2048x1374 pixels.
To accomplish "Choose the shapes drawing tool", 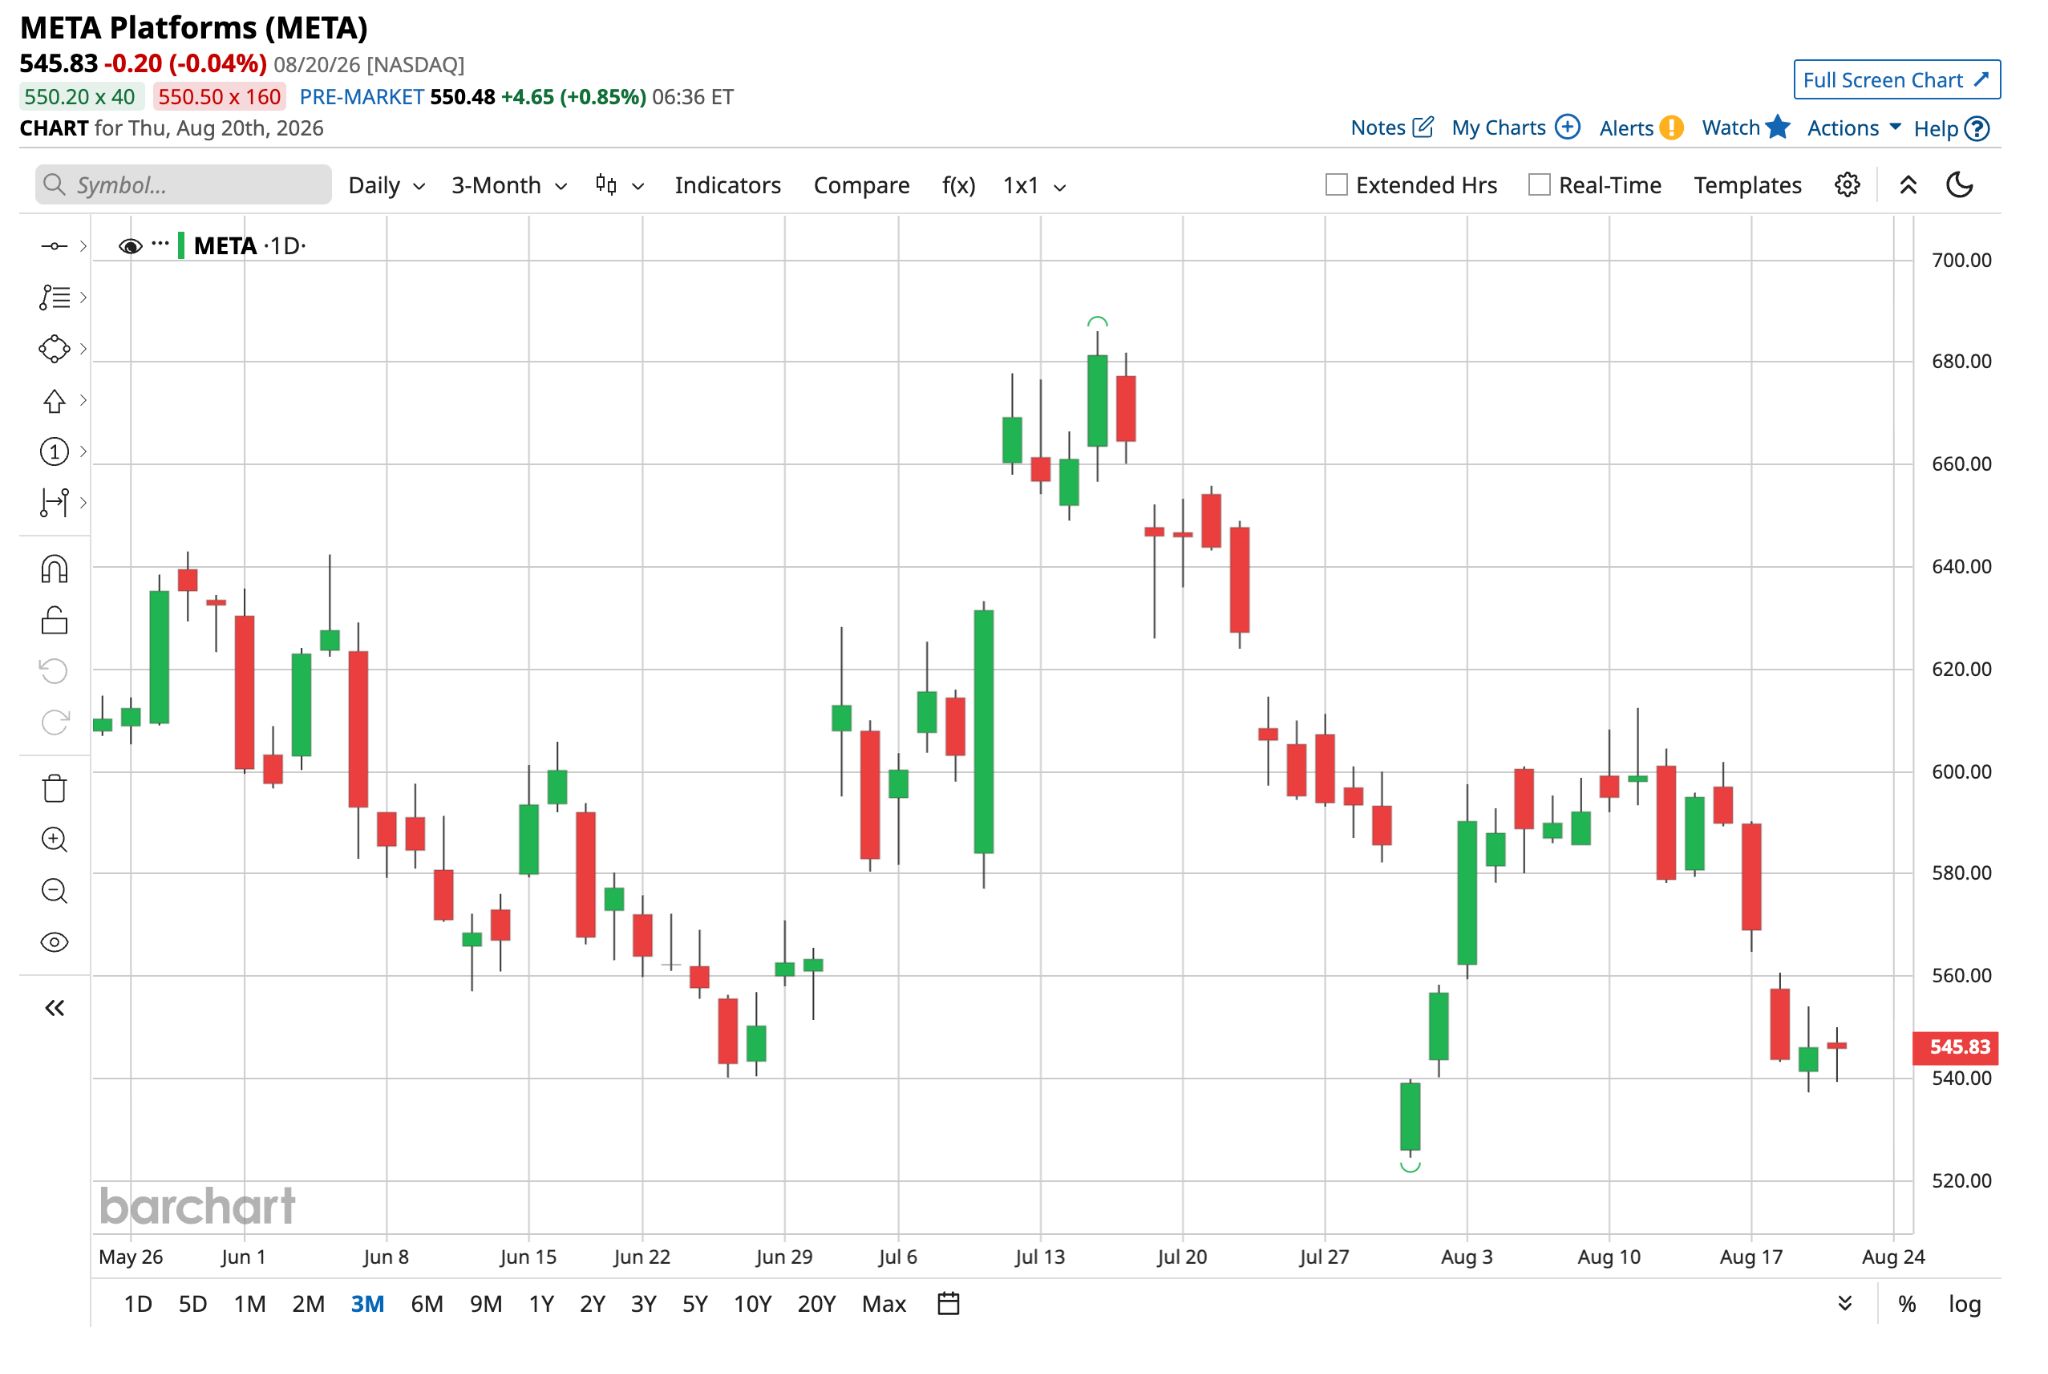I will pos(54,349).
